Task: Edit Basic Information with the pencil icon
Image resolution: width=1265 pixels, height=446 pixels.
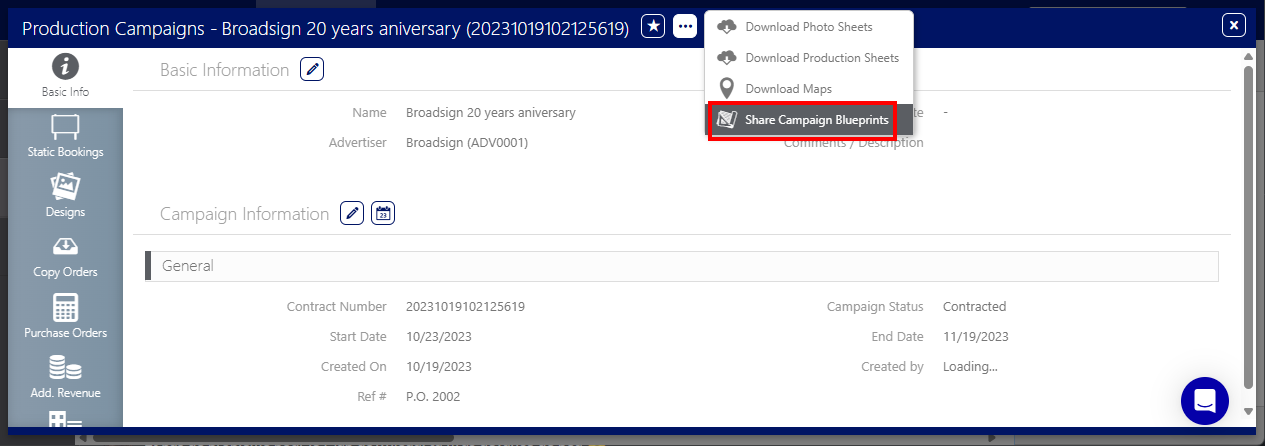Action: (x=313, y=69)
